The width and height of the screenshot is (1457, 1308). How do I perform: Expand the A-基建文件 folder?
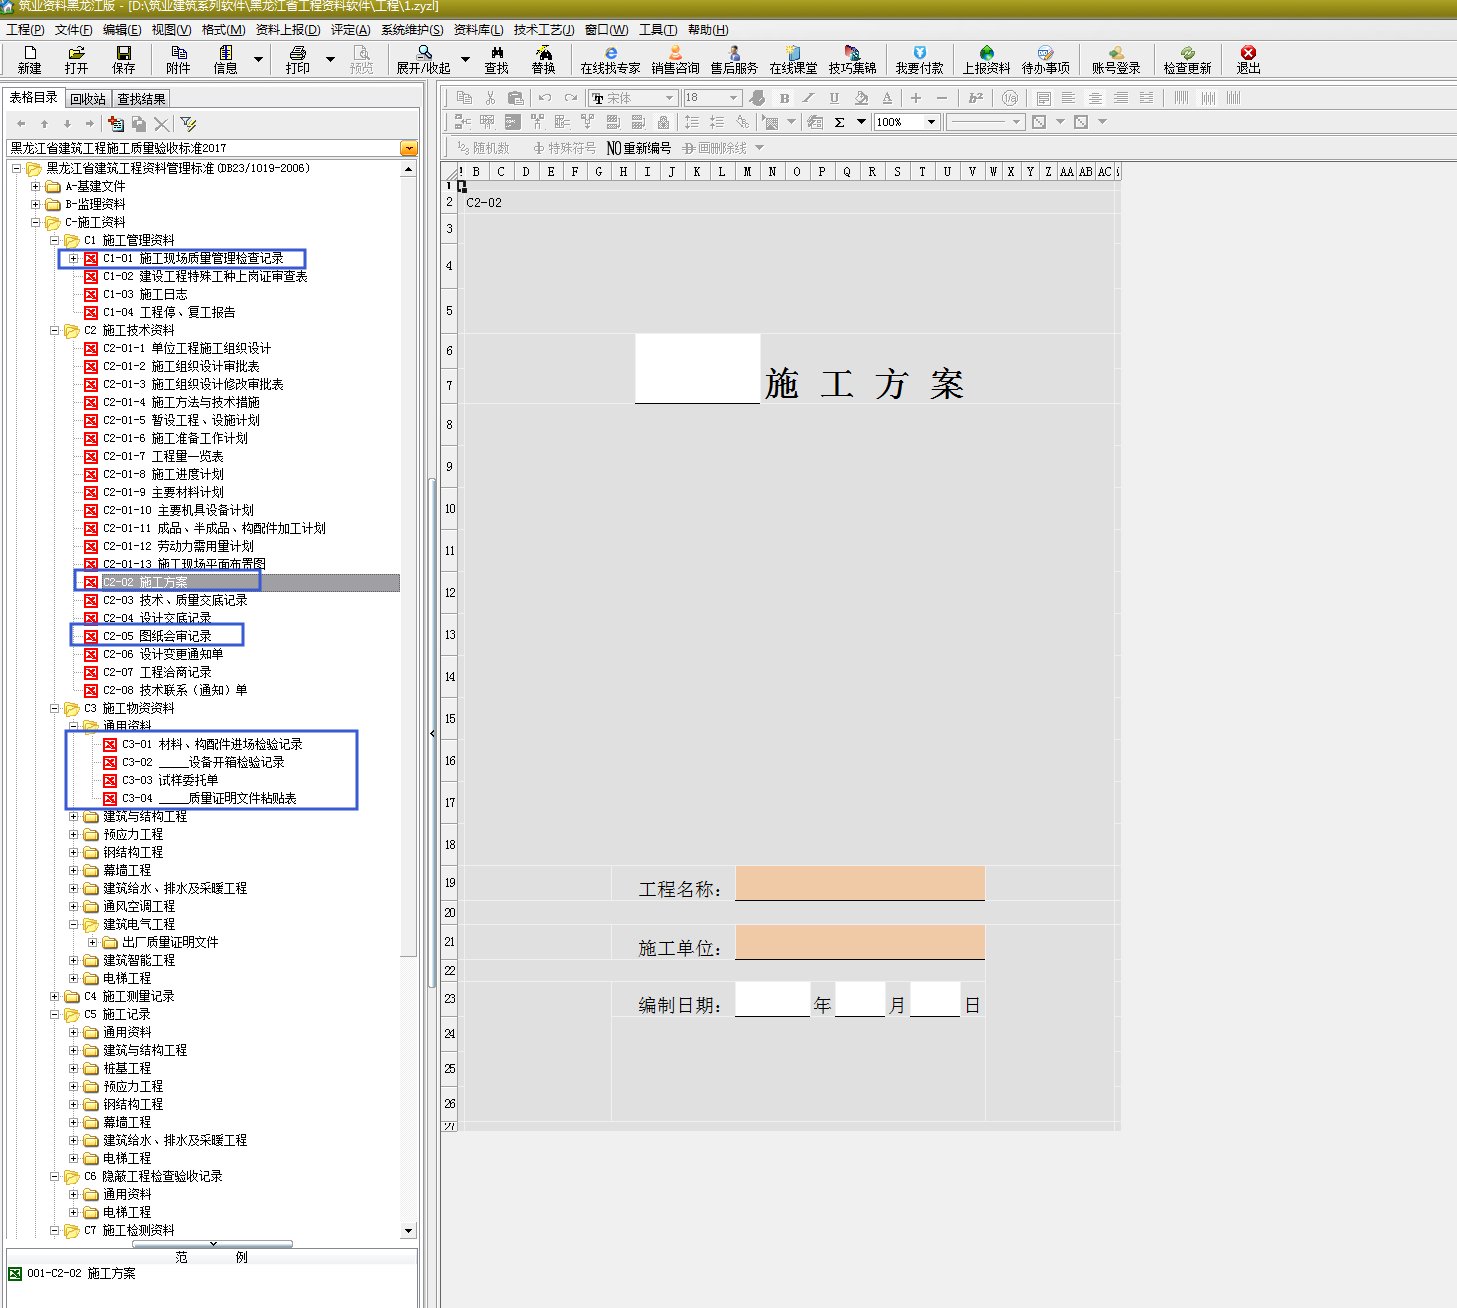pyautogui.click(x=35, y=186)
